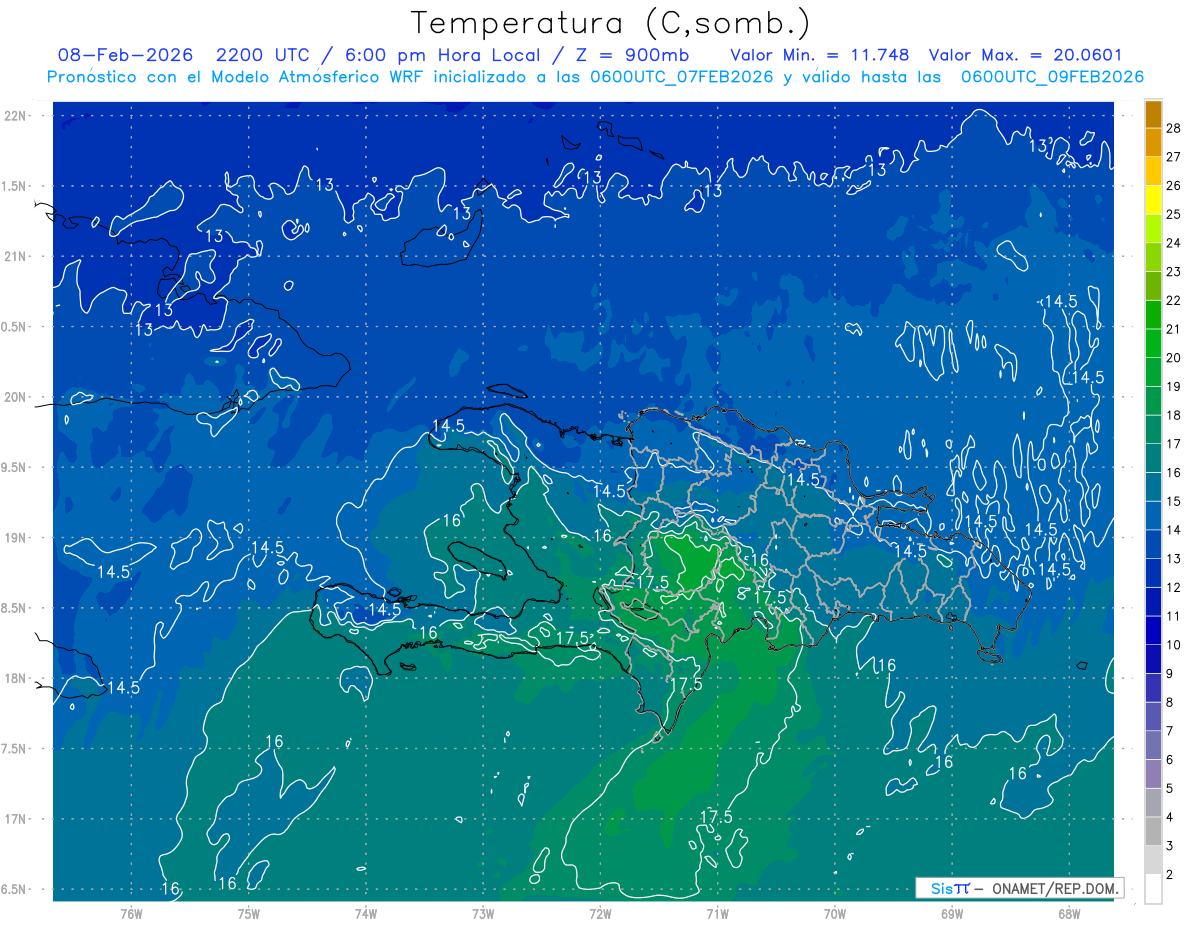Click the "70W" longitude axis label

[835, 914]
